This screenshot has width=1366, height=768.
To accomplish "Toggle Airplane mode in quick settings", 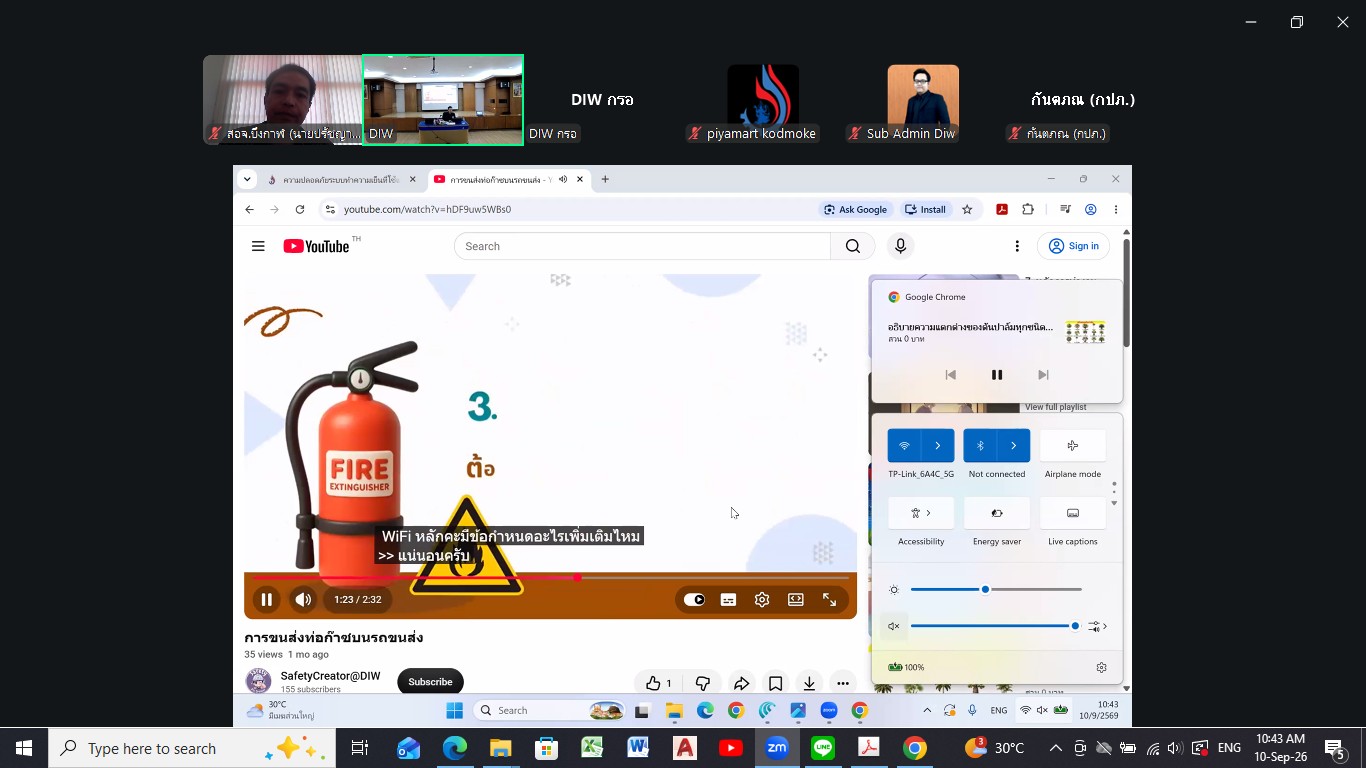I will coord(1073,446).
